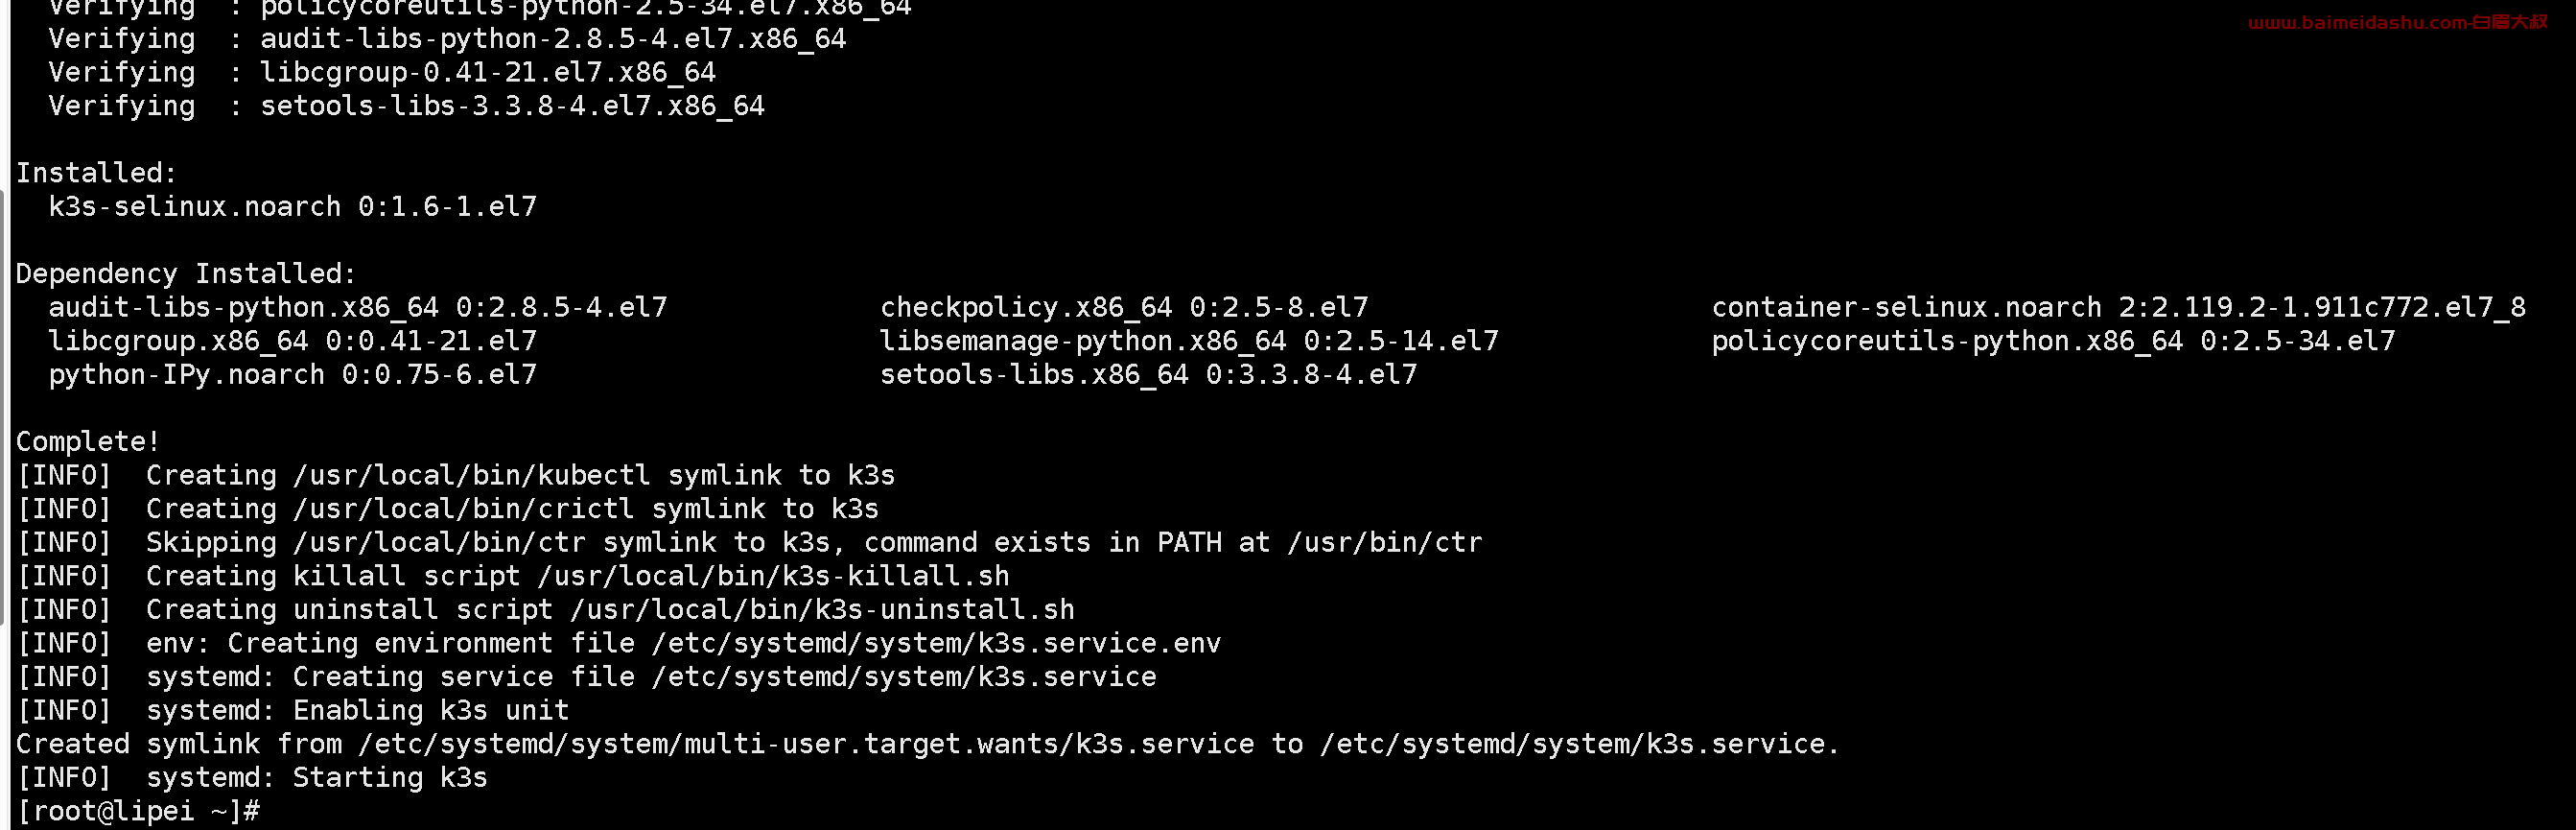Click the scrollbar on the left edge
The width and height of the screenshot is (2576, 830).
pyautogui.click(x=4, y=400)
